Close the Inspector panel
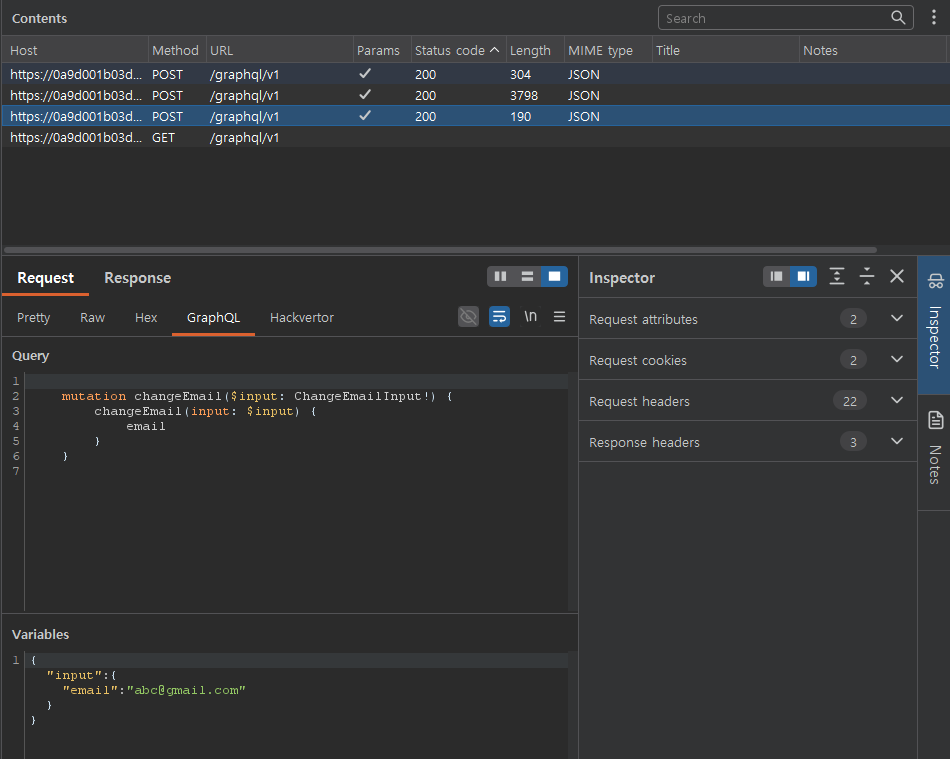The image size is (950, 759). coord(897,277)
